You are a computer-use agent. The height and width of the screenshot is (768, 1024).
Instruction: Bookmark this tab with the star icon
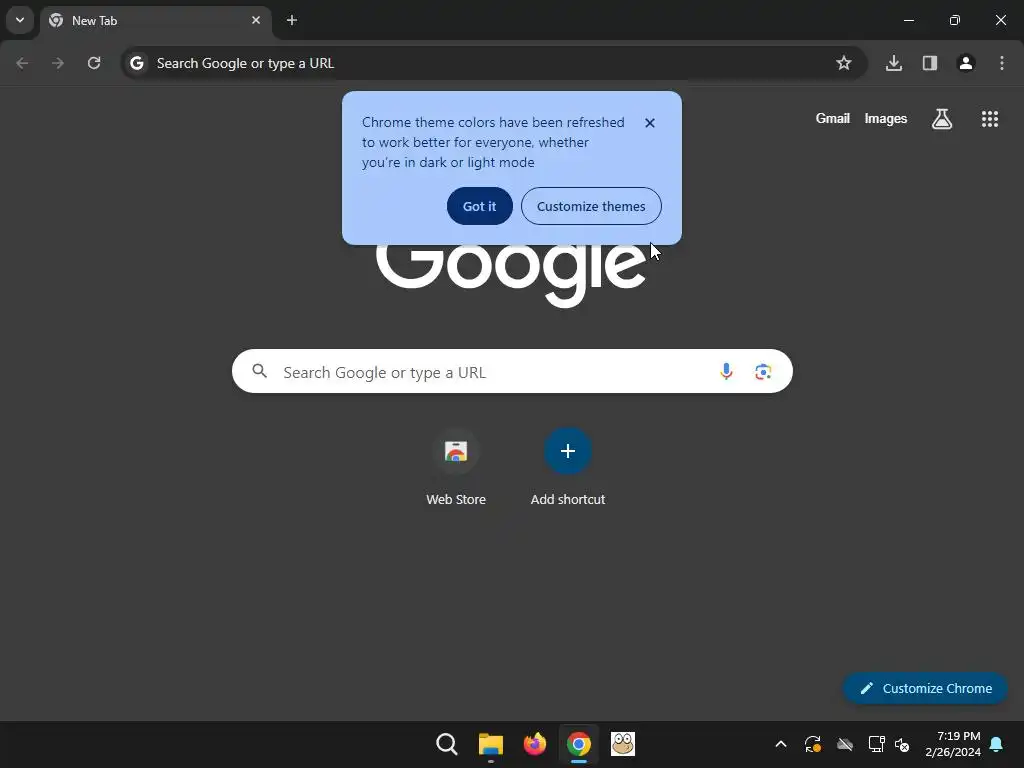tap(844, 63)
